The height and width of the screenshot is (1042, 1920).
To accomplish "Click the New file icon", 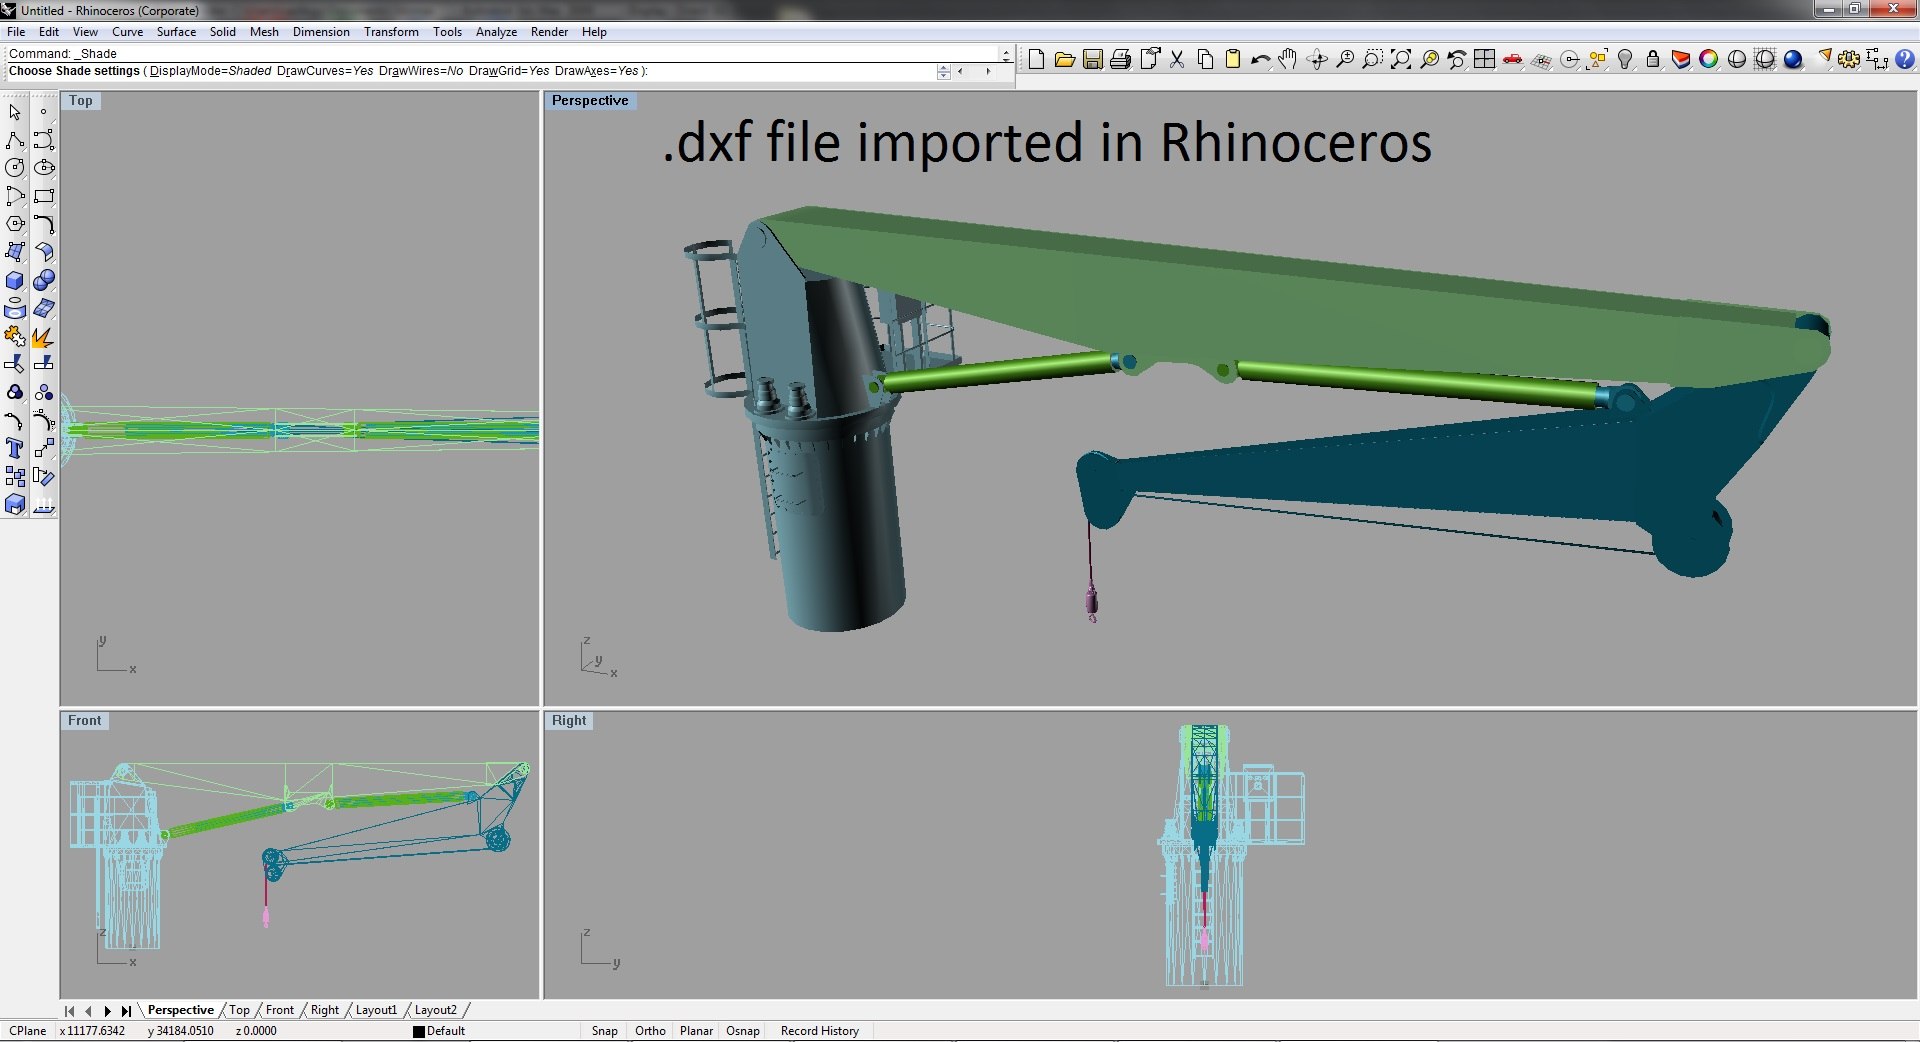I will (1036, 60).
